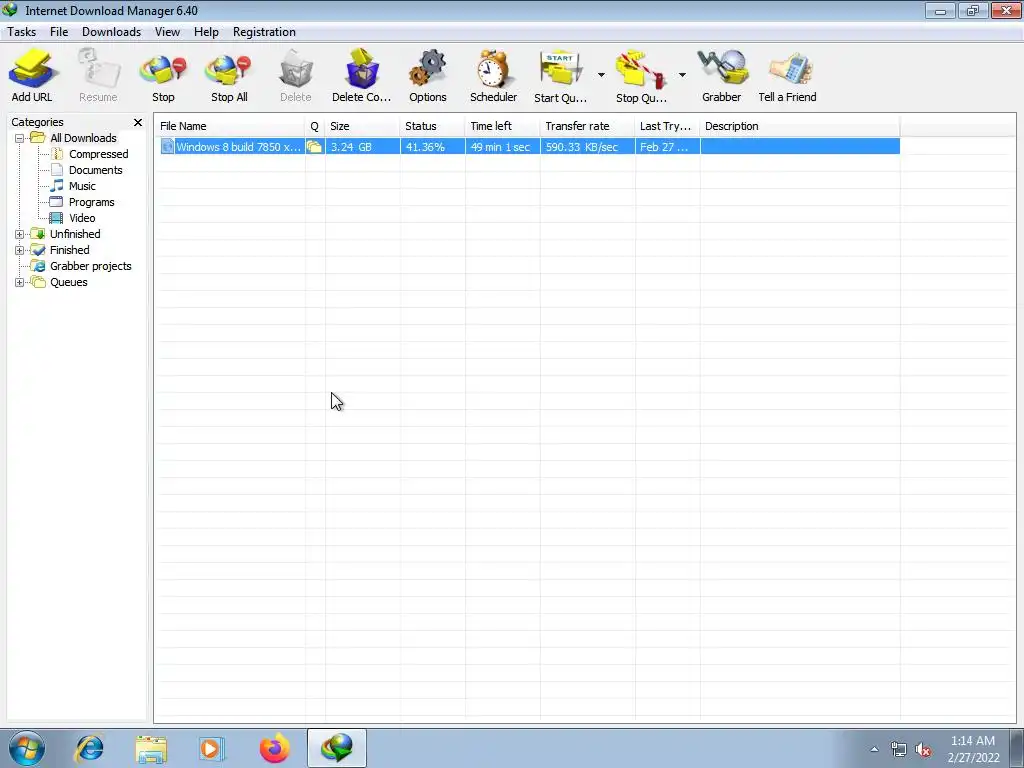1024x768 pixels.
Task: Click the 49 min 1 sec time cell
Action: pos(503,147)
